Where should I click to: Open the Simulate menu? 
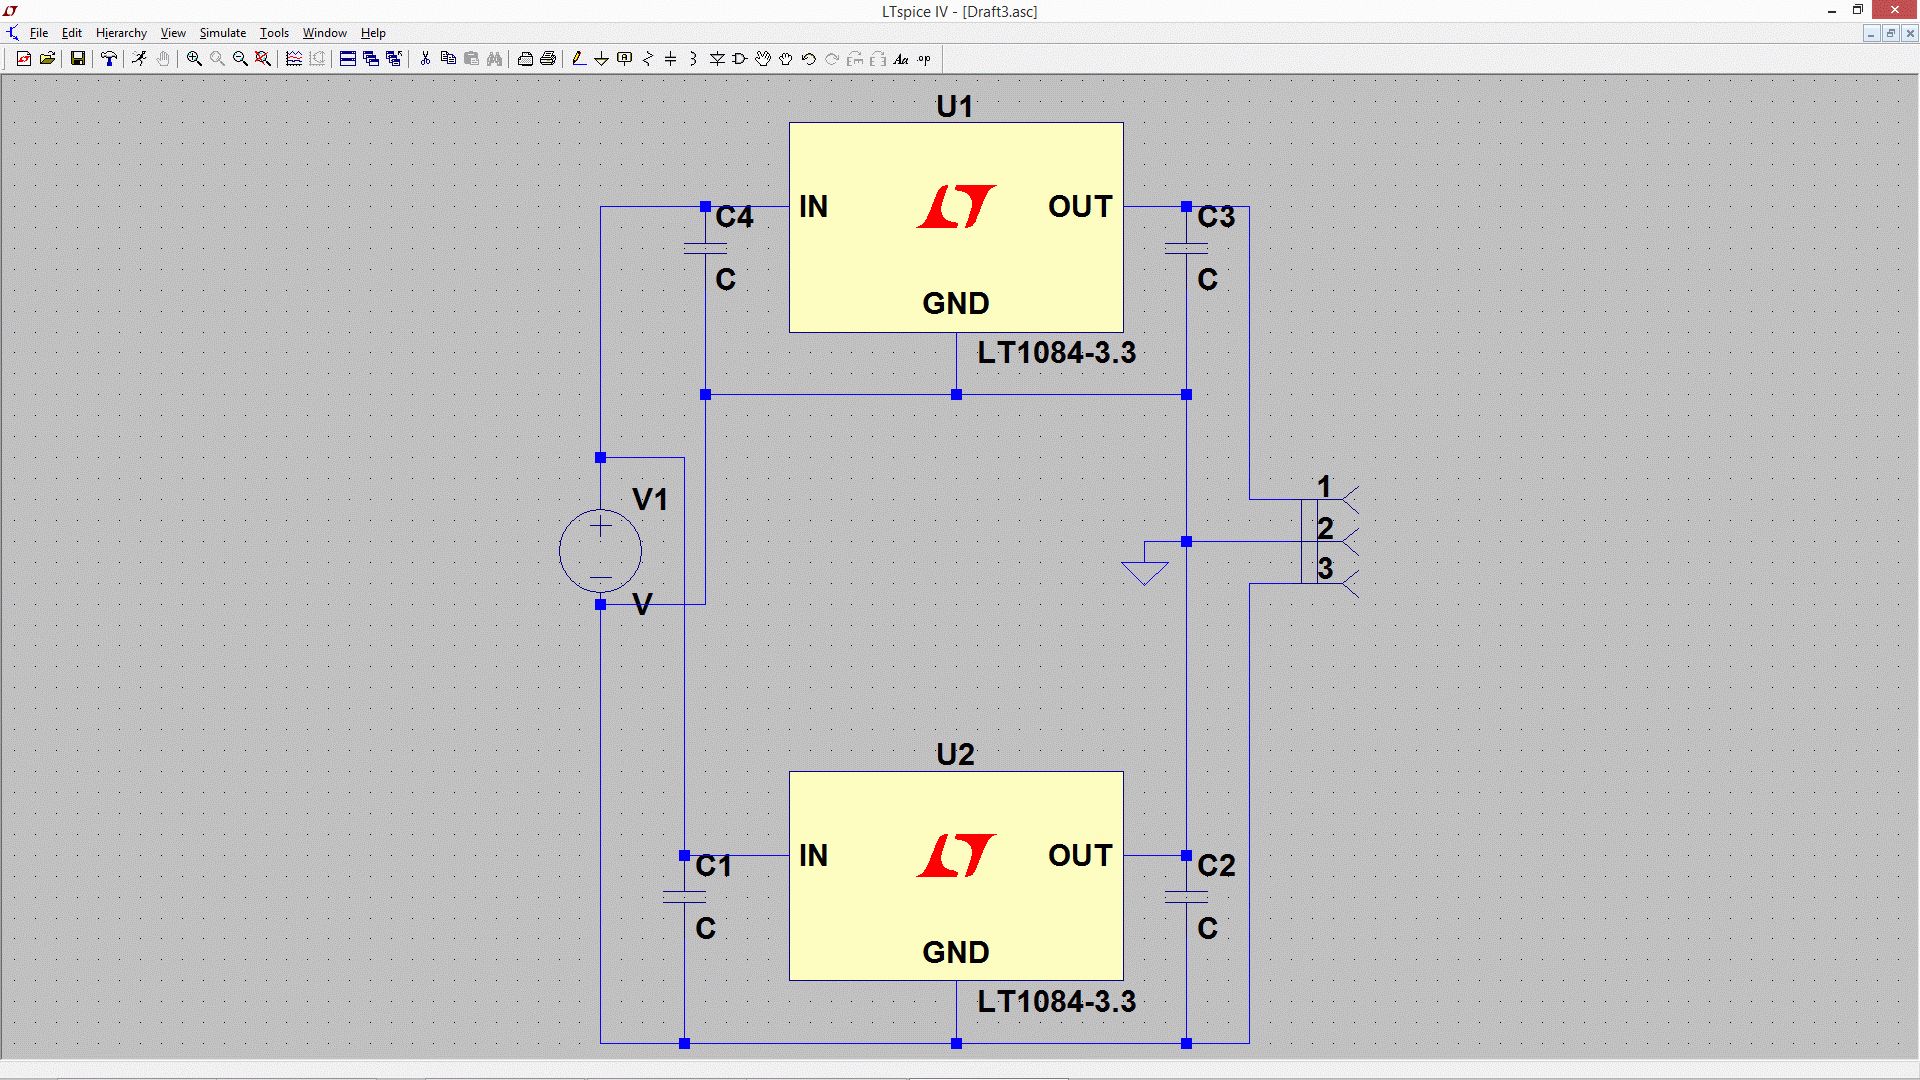pos(222,33)
